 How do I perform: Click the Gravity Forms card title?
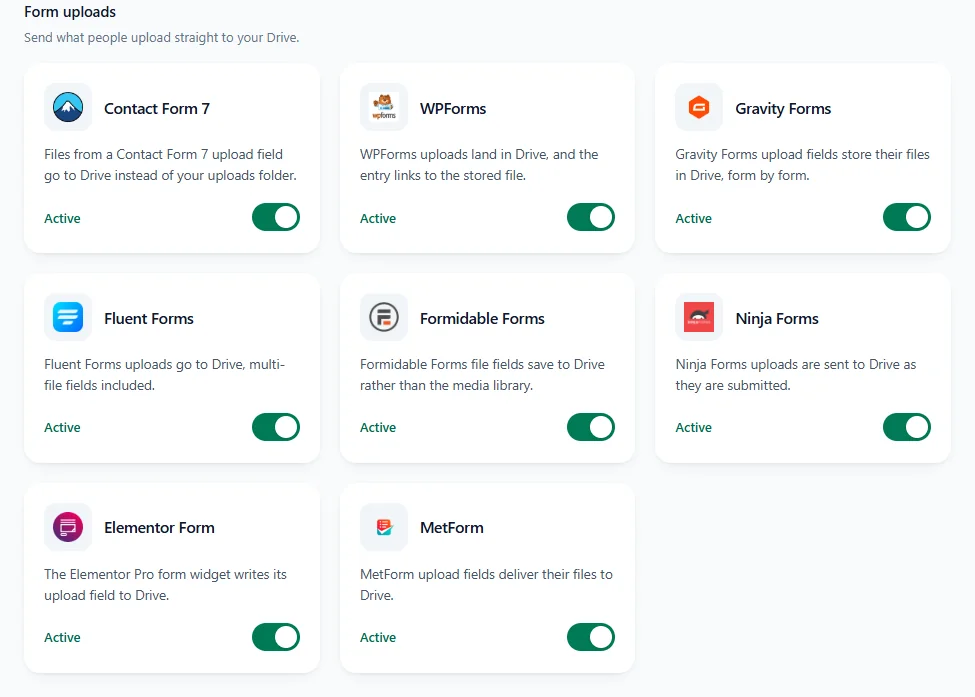click(783, 109)
